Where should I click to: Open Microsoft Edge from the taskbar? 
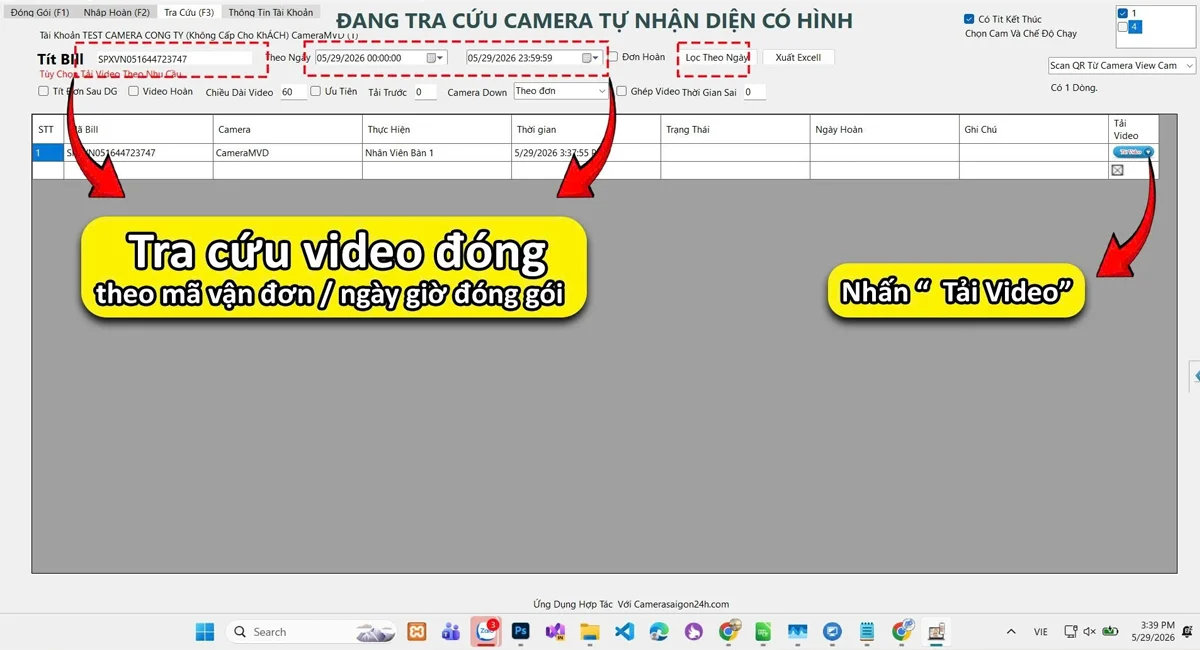(x=658, y=632)
